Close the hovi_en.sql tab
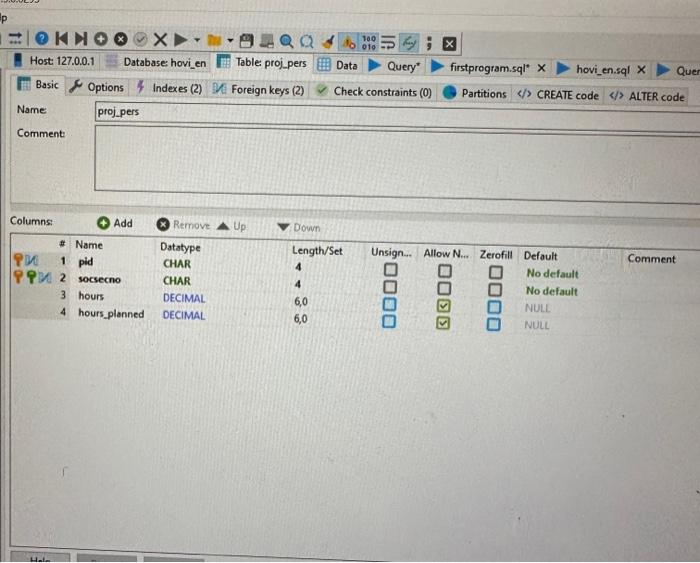The image size is (700, 563). tap(641, 70)
